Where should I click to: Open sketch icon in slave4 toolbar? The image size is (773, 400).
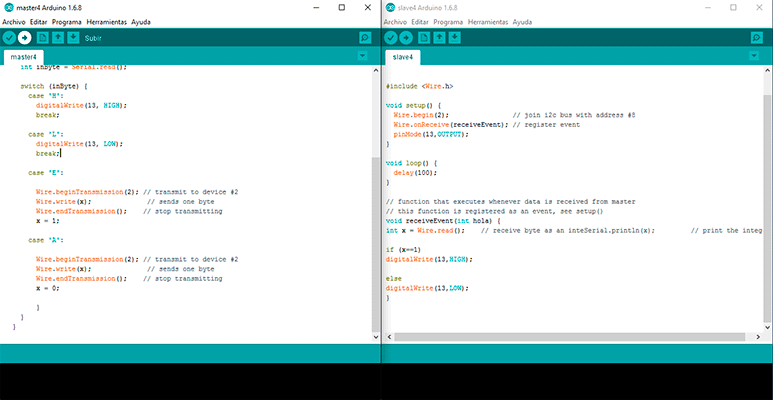coord(440,37)
